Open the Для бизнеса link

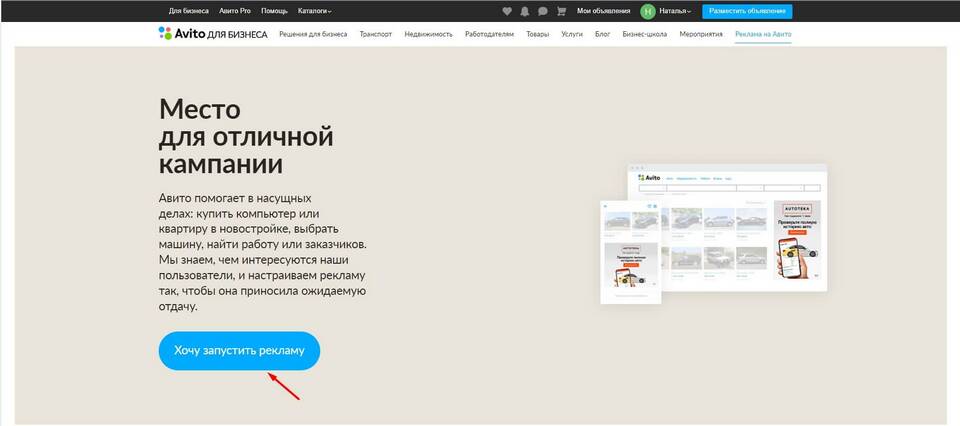click(x=189, y=11)
